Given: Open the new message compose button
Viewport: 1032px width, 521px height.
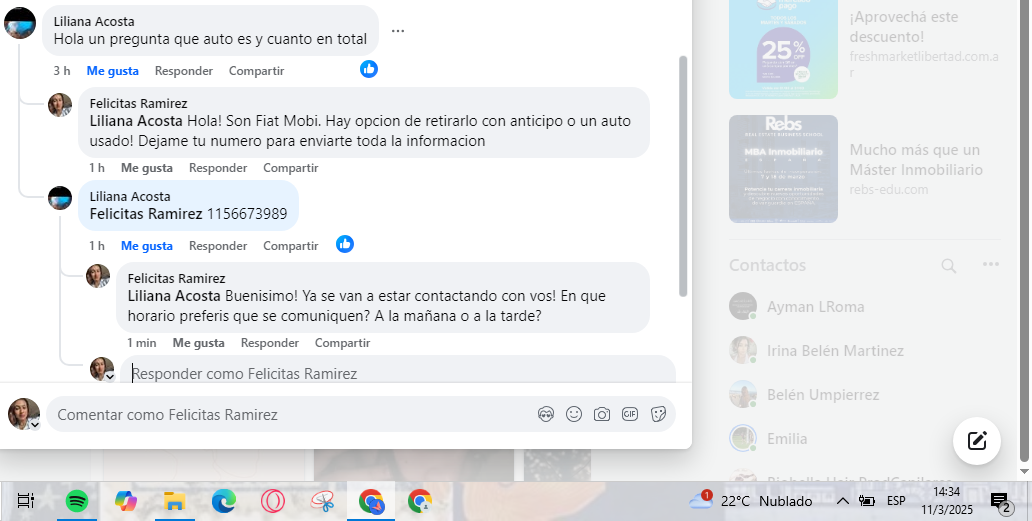Looking at the screenshot, I should [977, 441].
